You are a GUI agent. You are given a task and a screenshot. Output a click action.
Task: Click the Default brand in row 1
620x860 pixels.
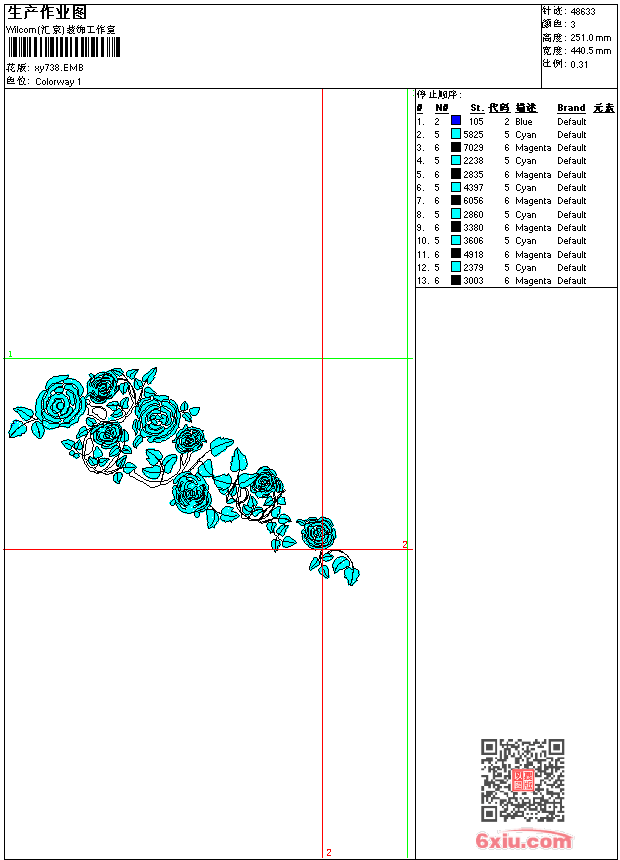tap(572, 122)
